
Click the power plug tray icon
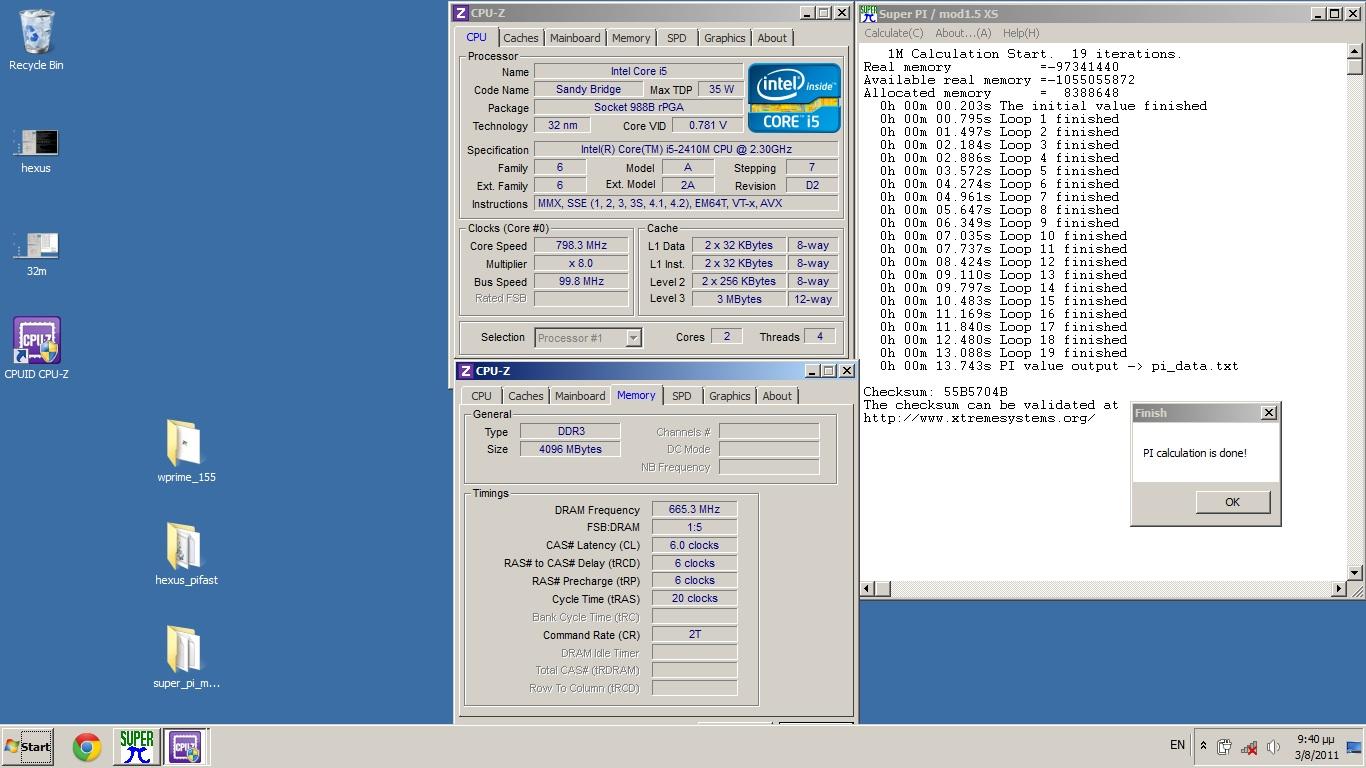pyautogui.click(x=1224, y=746)
